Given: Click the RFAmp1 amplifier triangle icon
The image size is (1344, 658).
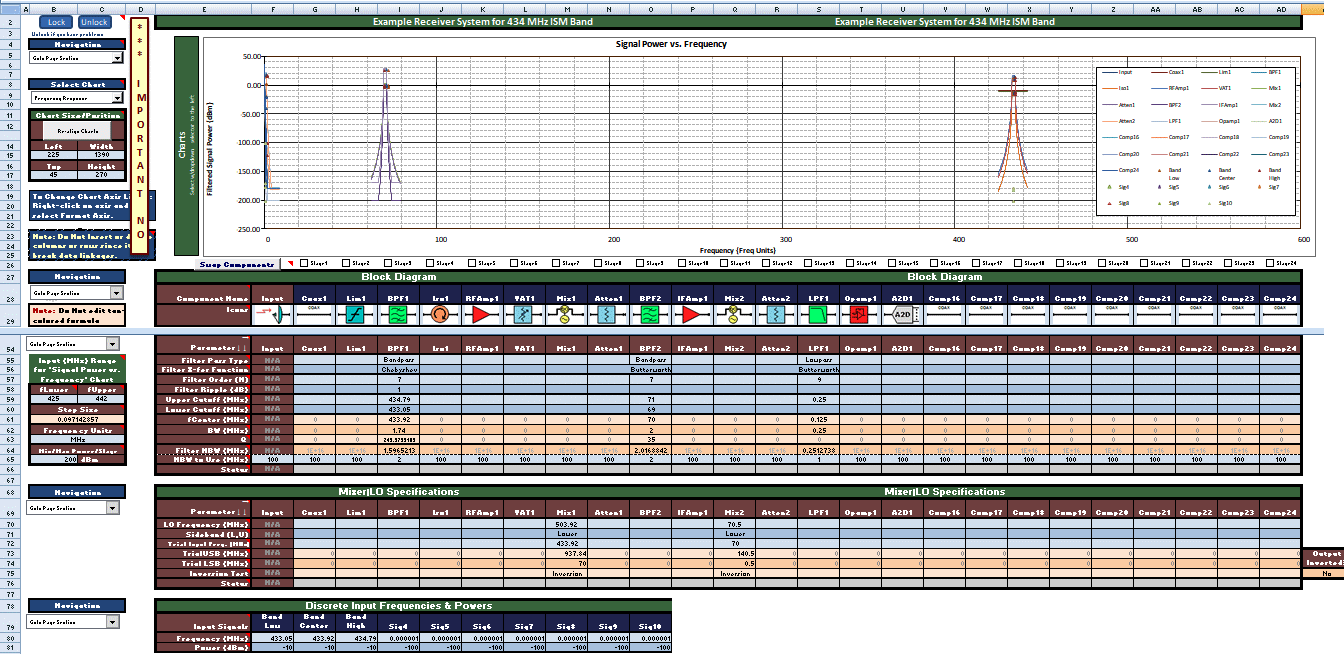Looking at the screenshot, I should tap(482, 315).
